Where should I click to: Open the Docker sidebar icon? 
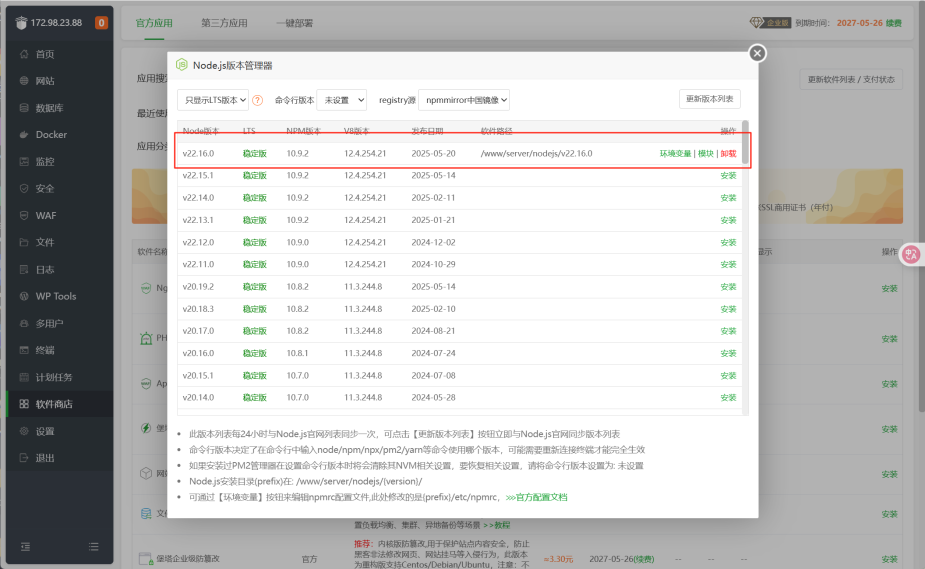24,134
